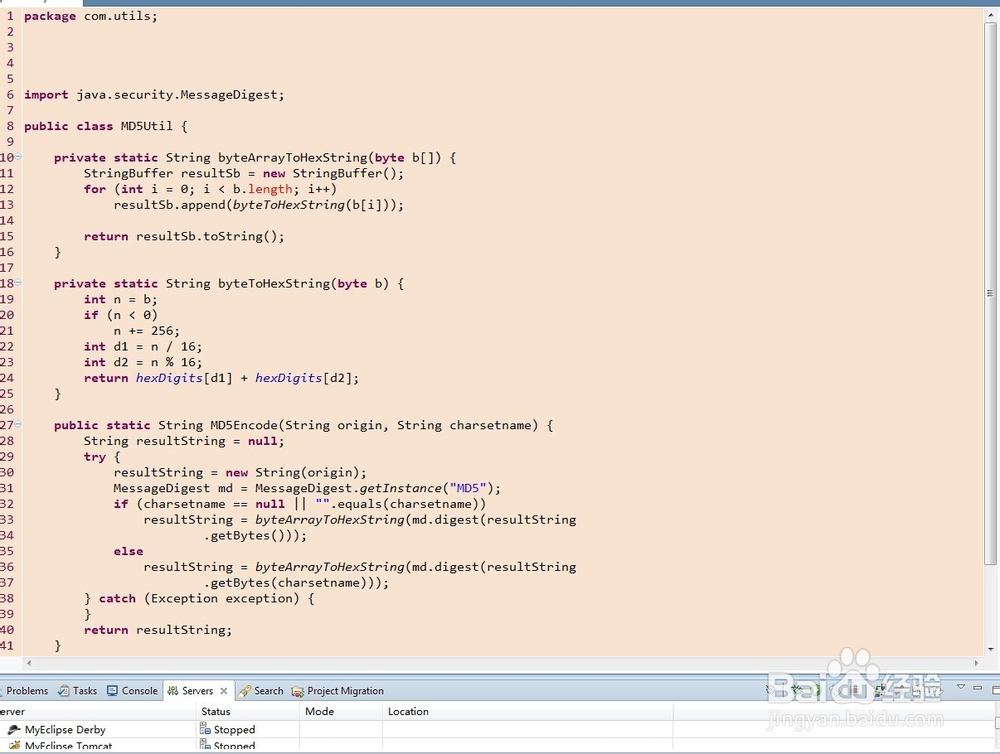This screenshot has width=1000, height=754.
Task: Click 'return resultSb.toString();' line
Action: pos(184,236)
